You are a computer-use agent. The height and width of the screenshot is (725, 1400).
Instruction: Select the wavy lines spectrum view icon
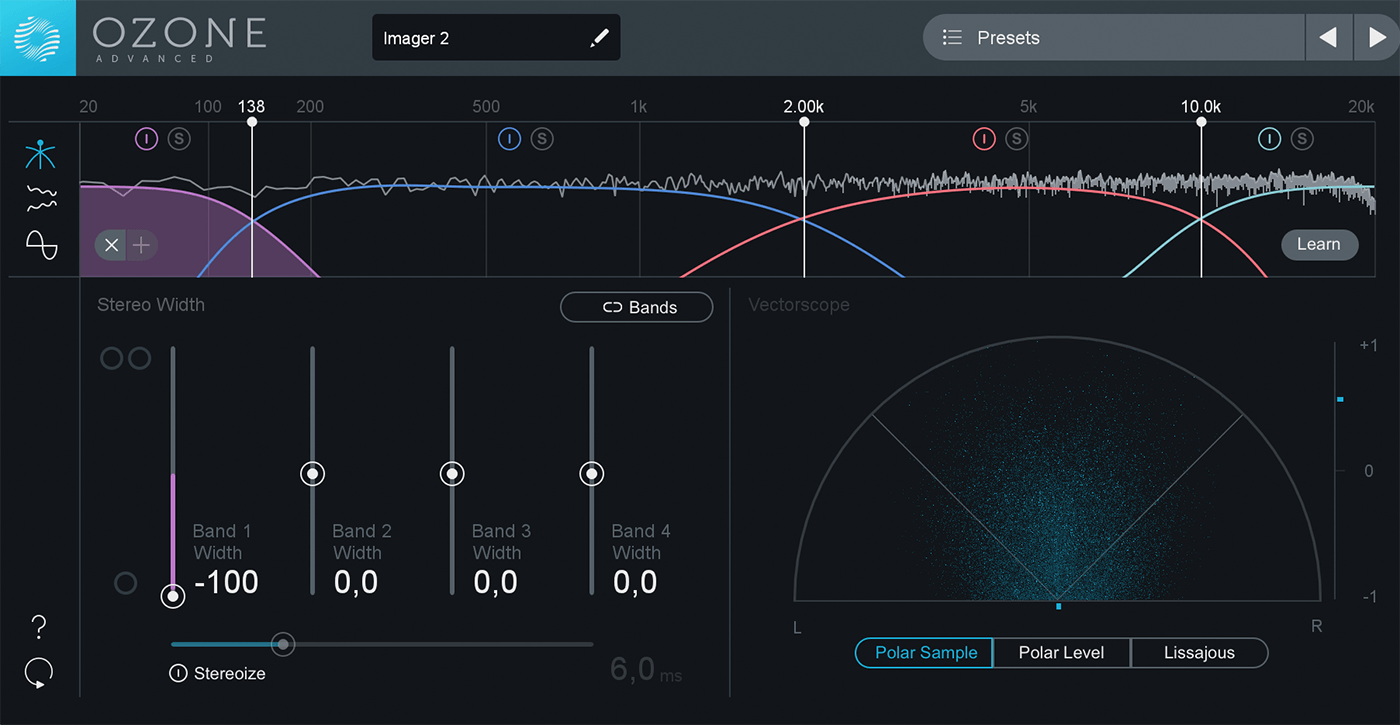click(41, 199)
